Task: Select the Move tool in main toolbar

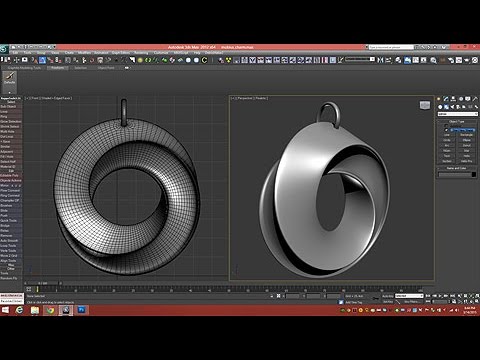Action: pyautogui.click(x=16, y=60)
